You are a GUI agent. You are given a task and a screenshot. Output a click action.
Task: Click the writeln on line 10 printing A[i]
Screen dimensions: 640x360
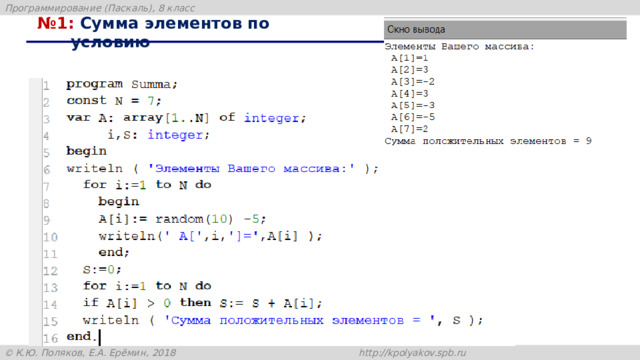pos(210,236)
